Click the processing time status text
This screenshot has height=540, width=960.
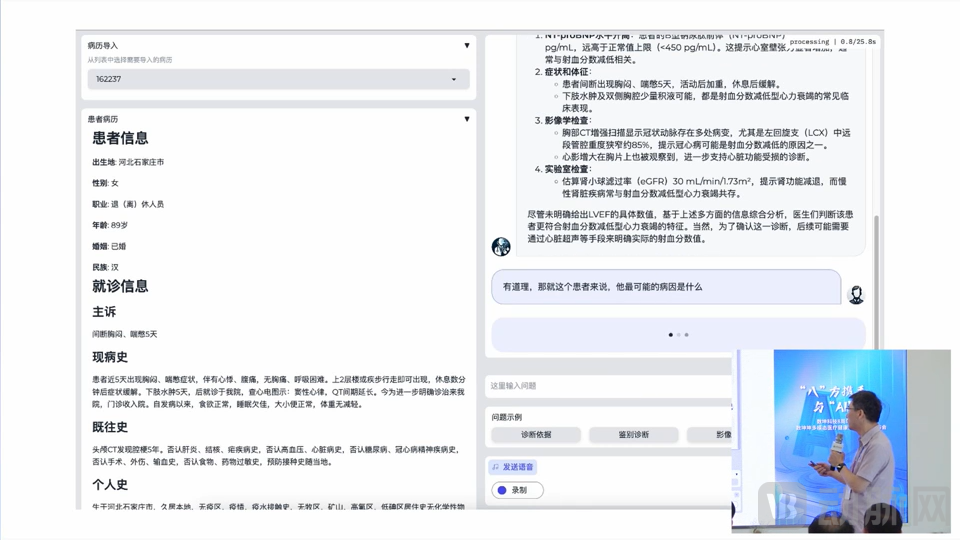click(x=833, y=42)
